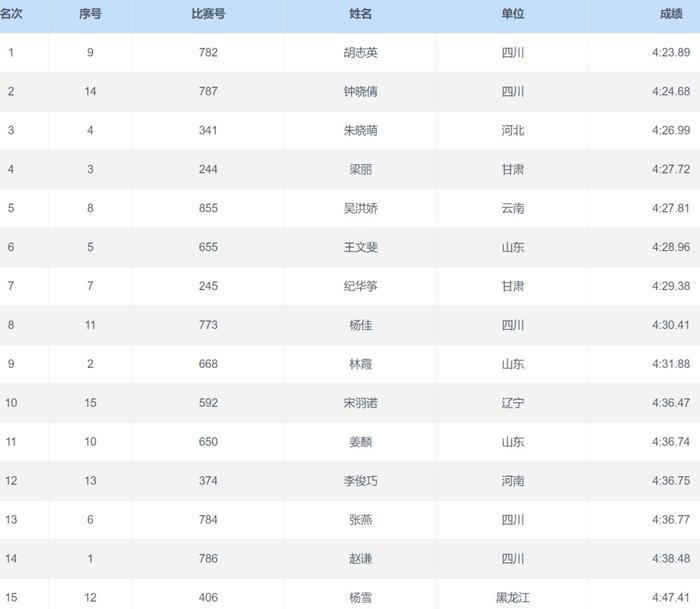Screen dimensions: 700x609
Task: Select the name 张燕
Action: tap(360, 520)
